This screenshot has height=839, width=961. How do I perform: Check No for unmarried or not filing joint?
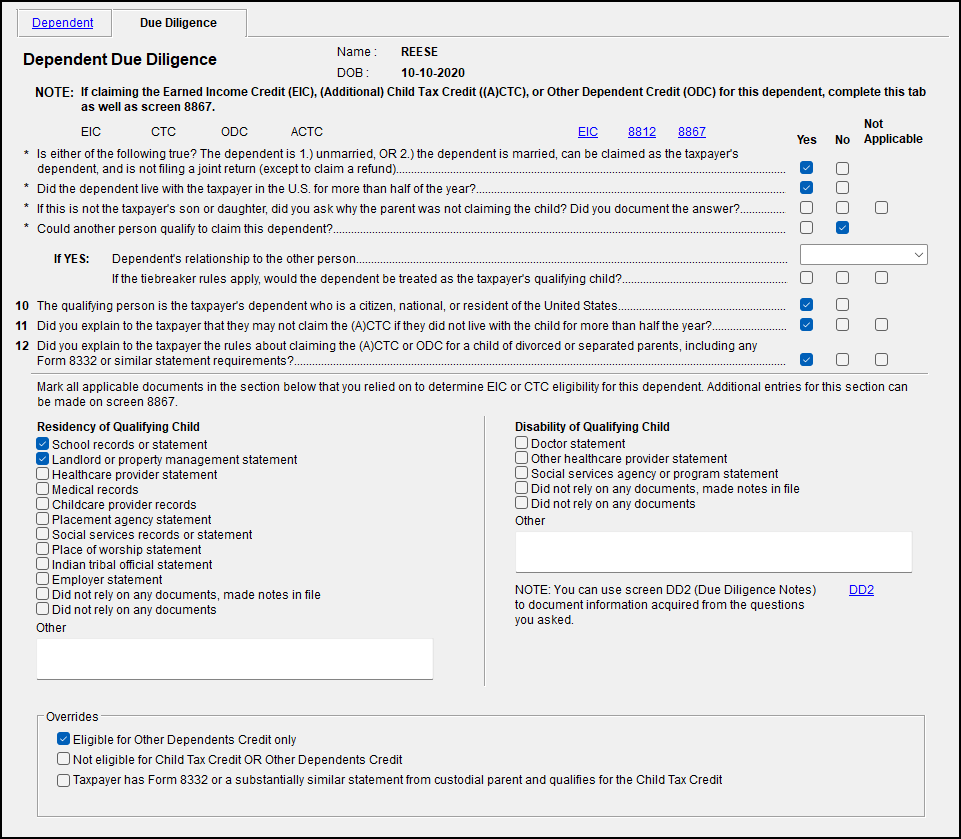[842, 168]
